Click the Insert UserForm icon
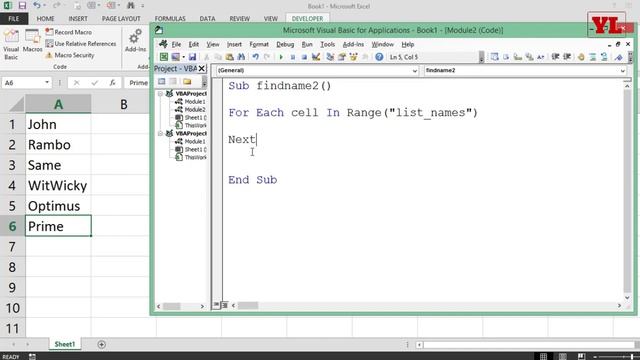 pyautogui.click(x=176, y=57)
